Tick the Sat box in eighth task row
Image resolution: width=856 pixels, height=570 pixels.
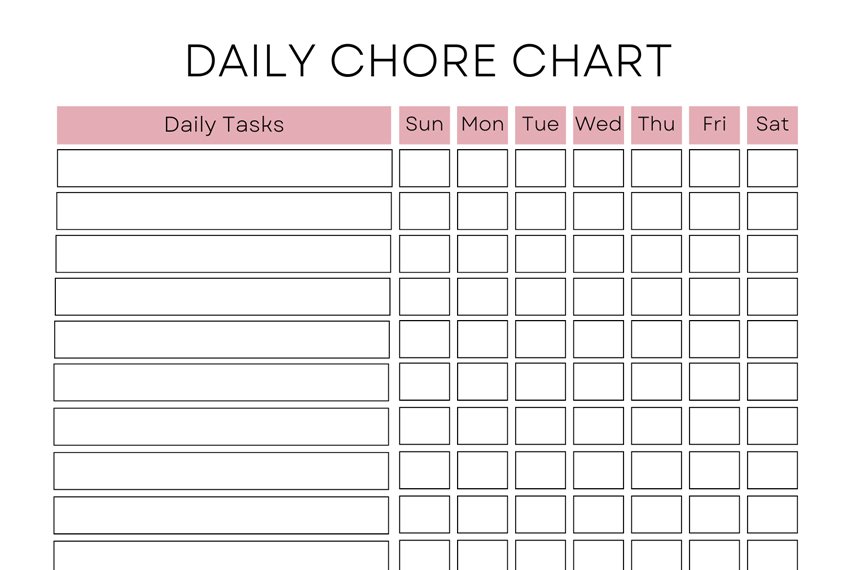(772, 470)
